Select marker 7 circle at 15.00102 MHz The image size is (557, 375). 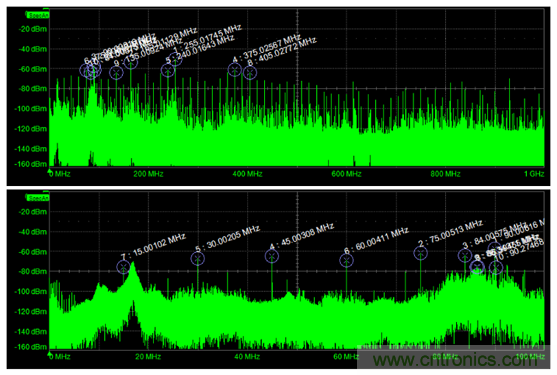pos(123,267)
